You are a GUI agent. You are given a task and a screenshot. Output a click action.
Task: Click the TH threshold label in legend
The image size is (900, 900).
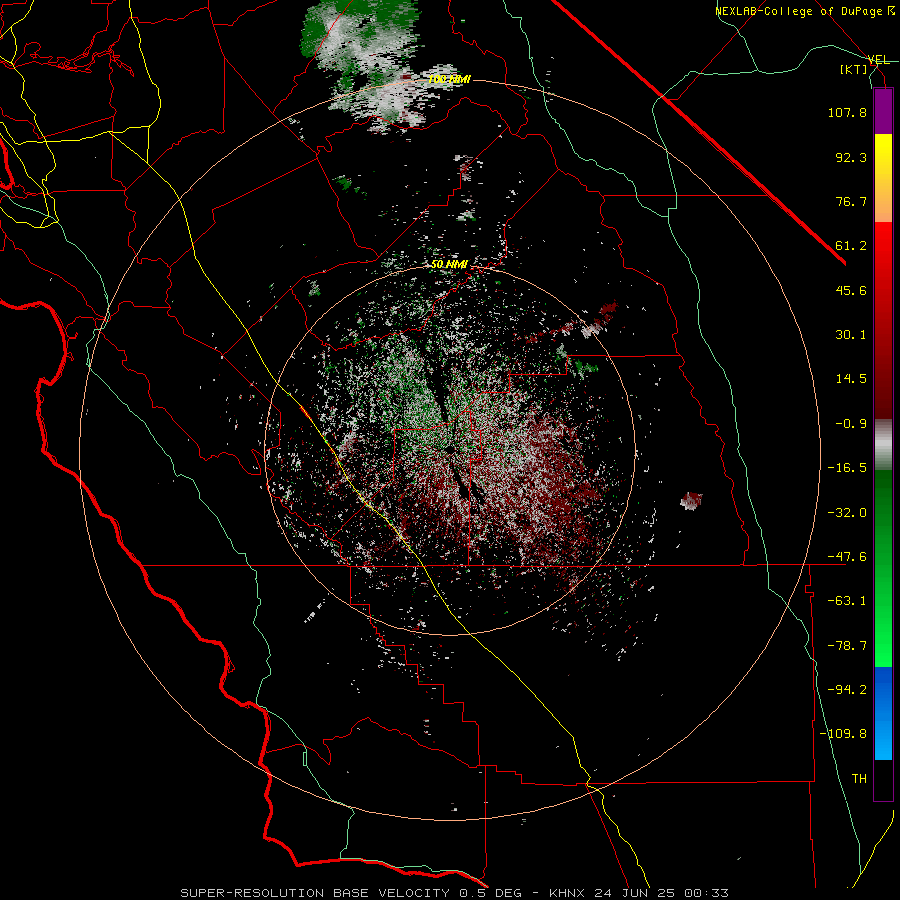point(859,779)
